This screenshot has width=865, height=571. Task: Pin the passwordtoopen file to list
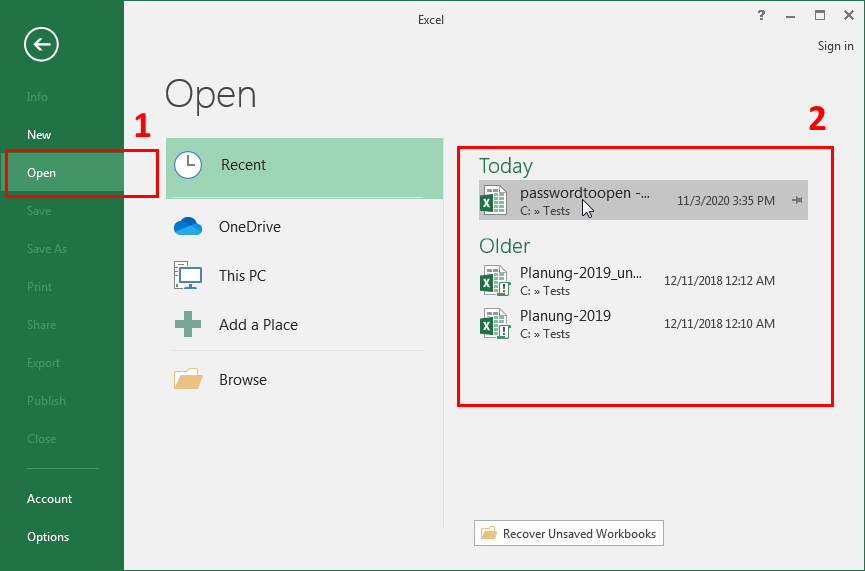click(x=797, y=200)
